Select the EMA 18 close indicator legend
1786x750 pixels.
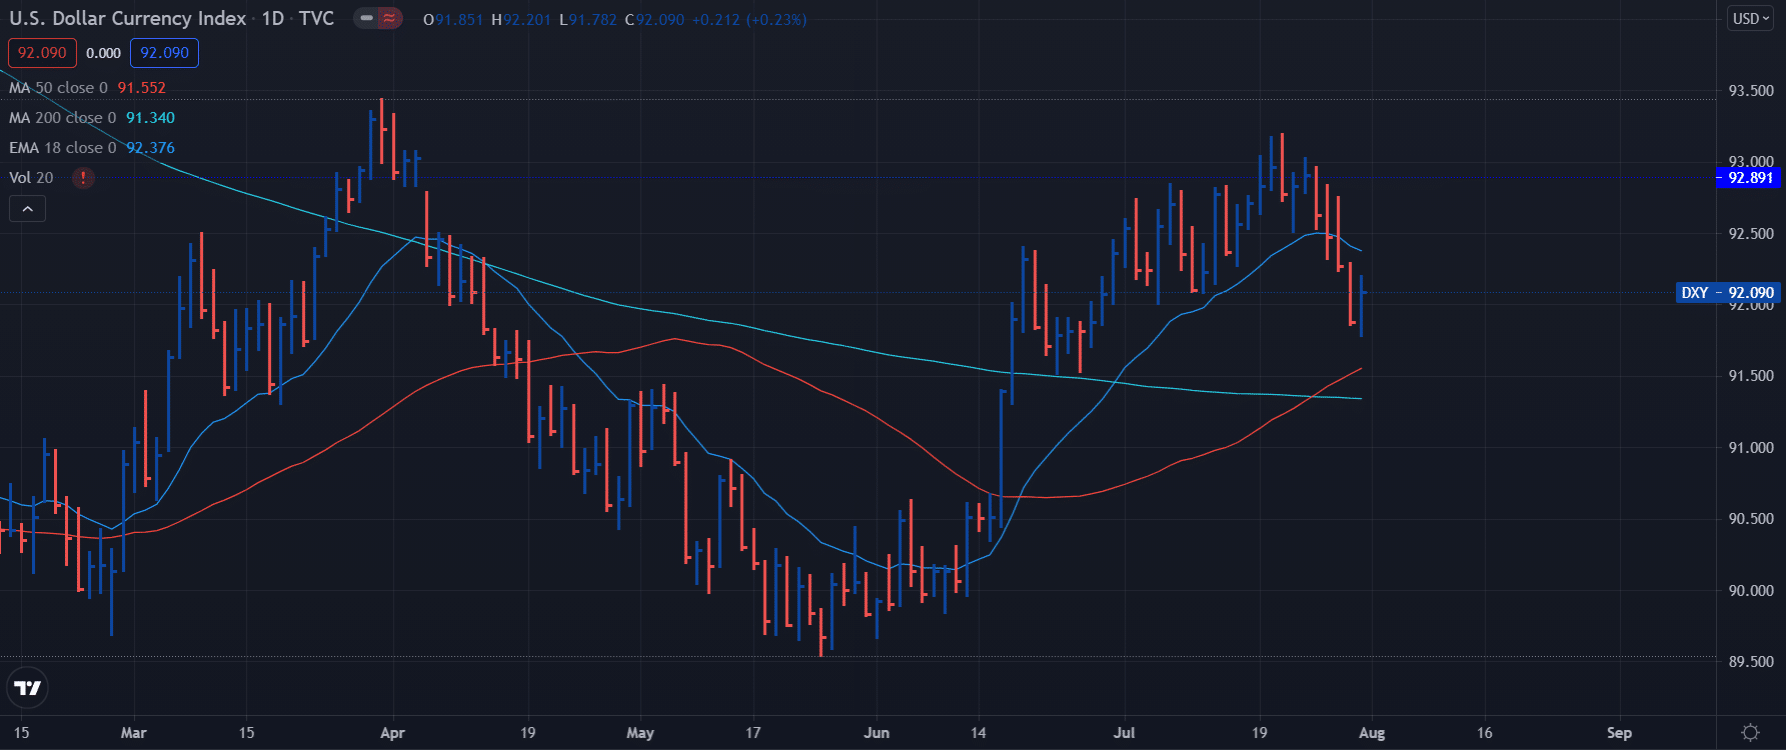point(62,148)
